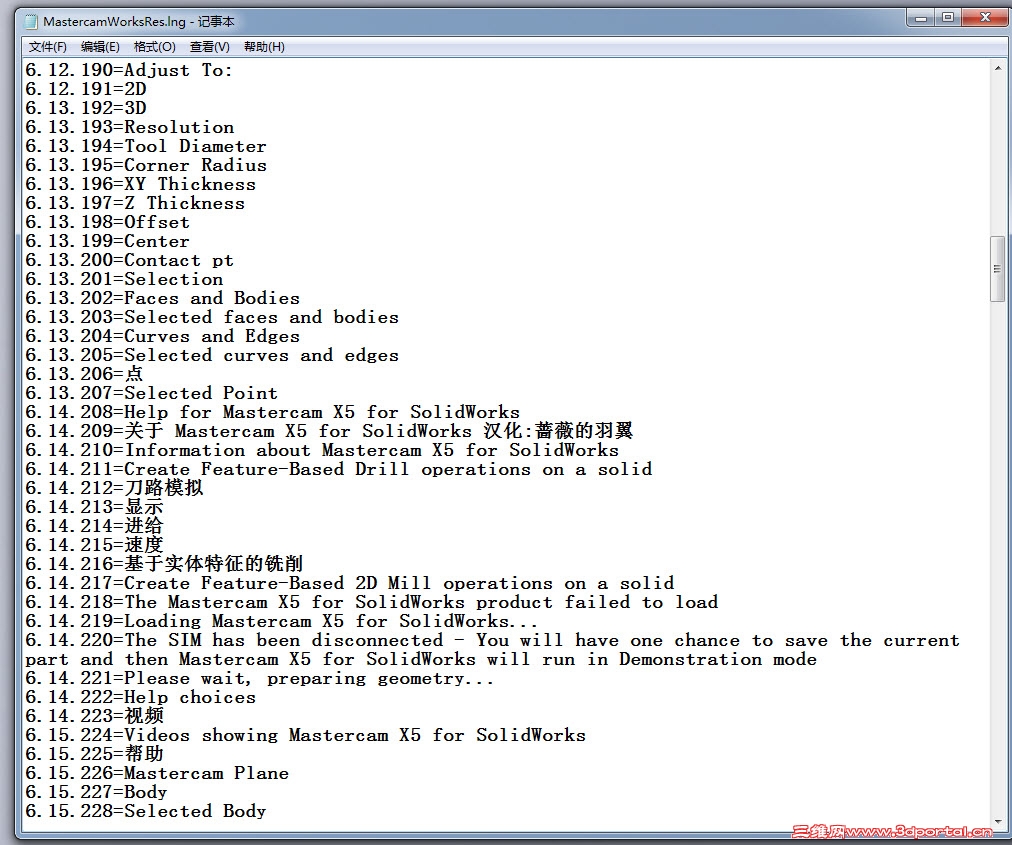Click the line 6.13.195=Corner Radius
The width and height of the screenshot is (1012, 845).
[x=146, y=165]
